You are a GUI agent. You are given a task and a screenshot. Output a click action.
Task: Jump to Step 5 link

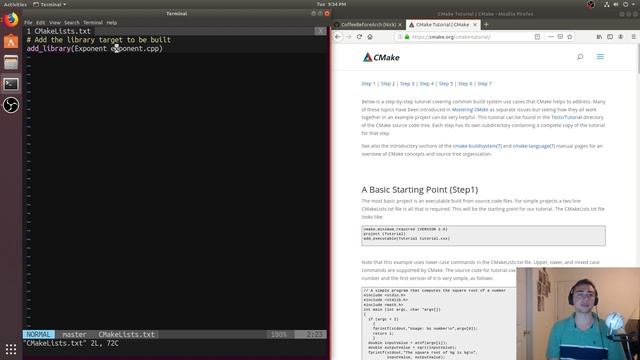(446, 84)
